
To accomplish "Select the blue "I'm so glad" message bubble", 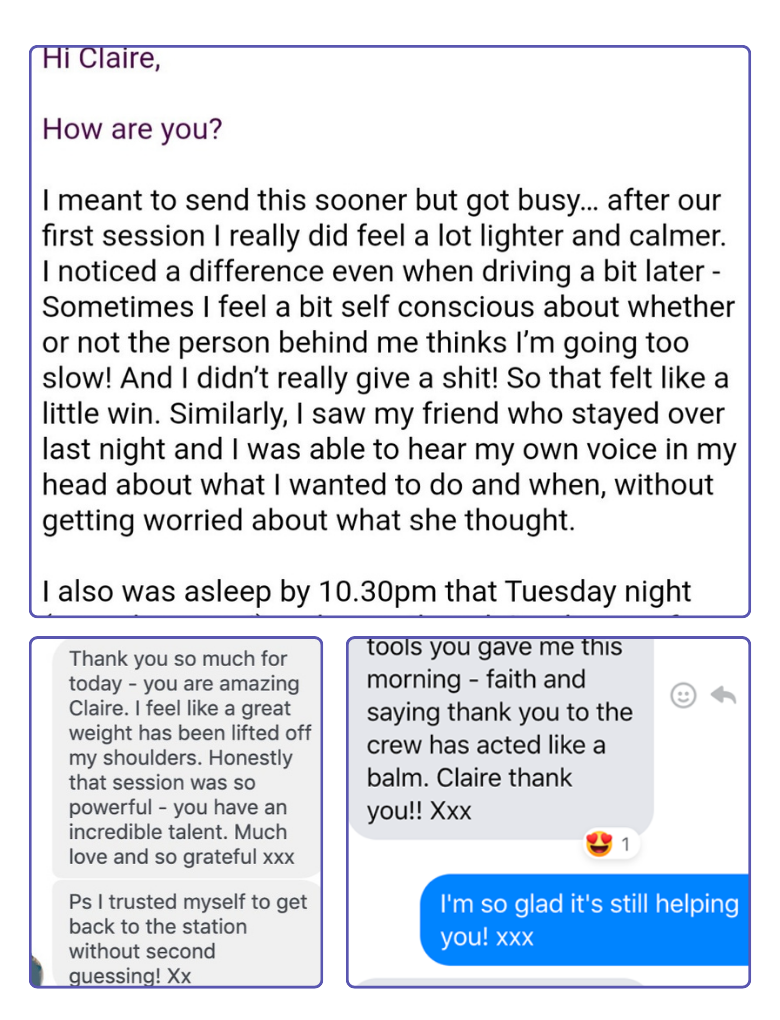I will tap(584, 919).
